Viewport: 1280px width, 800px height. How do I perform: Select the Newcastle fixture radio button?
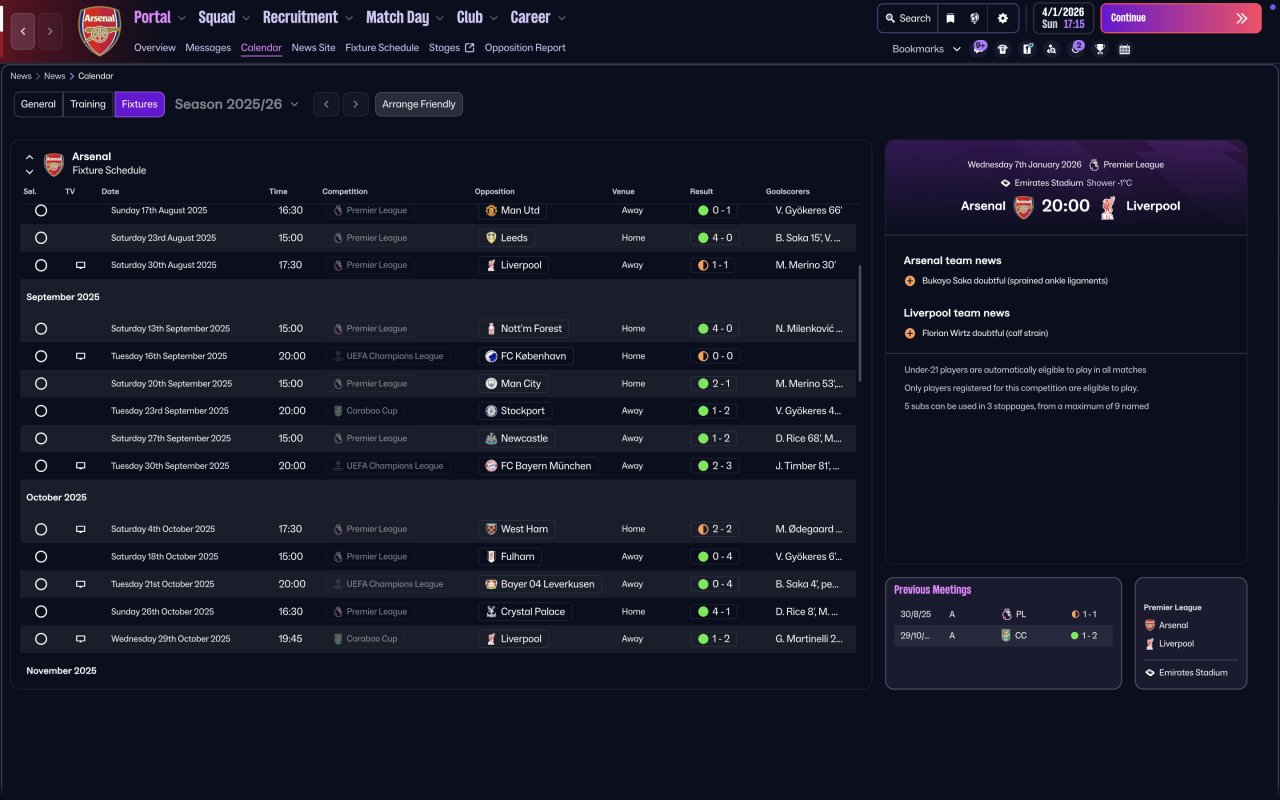(x=41, y=438)
